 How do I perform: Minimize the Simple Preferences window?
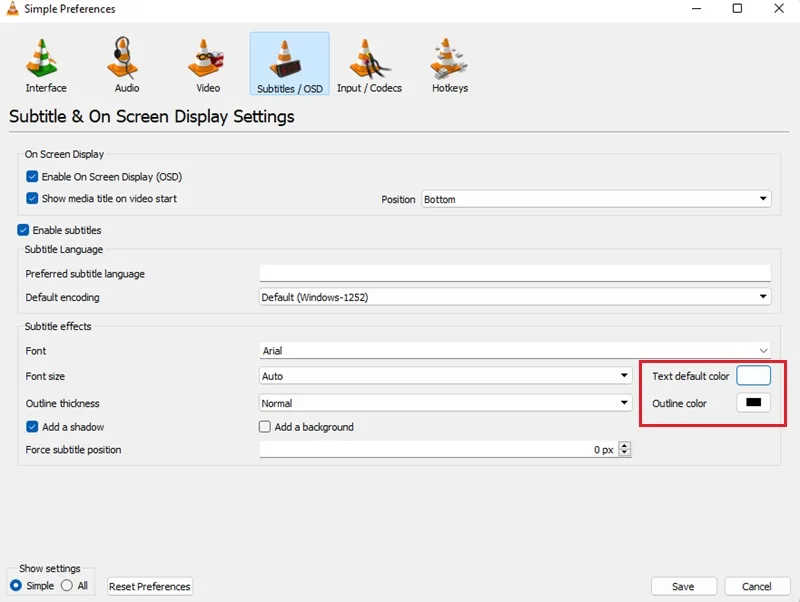coord(696,9)
